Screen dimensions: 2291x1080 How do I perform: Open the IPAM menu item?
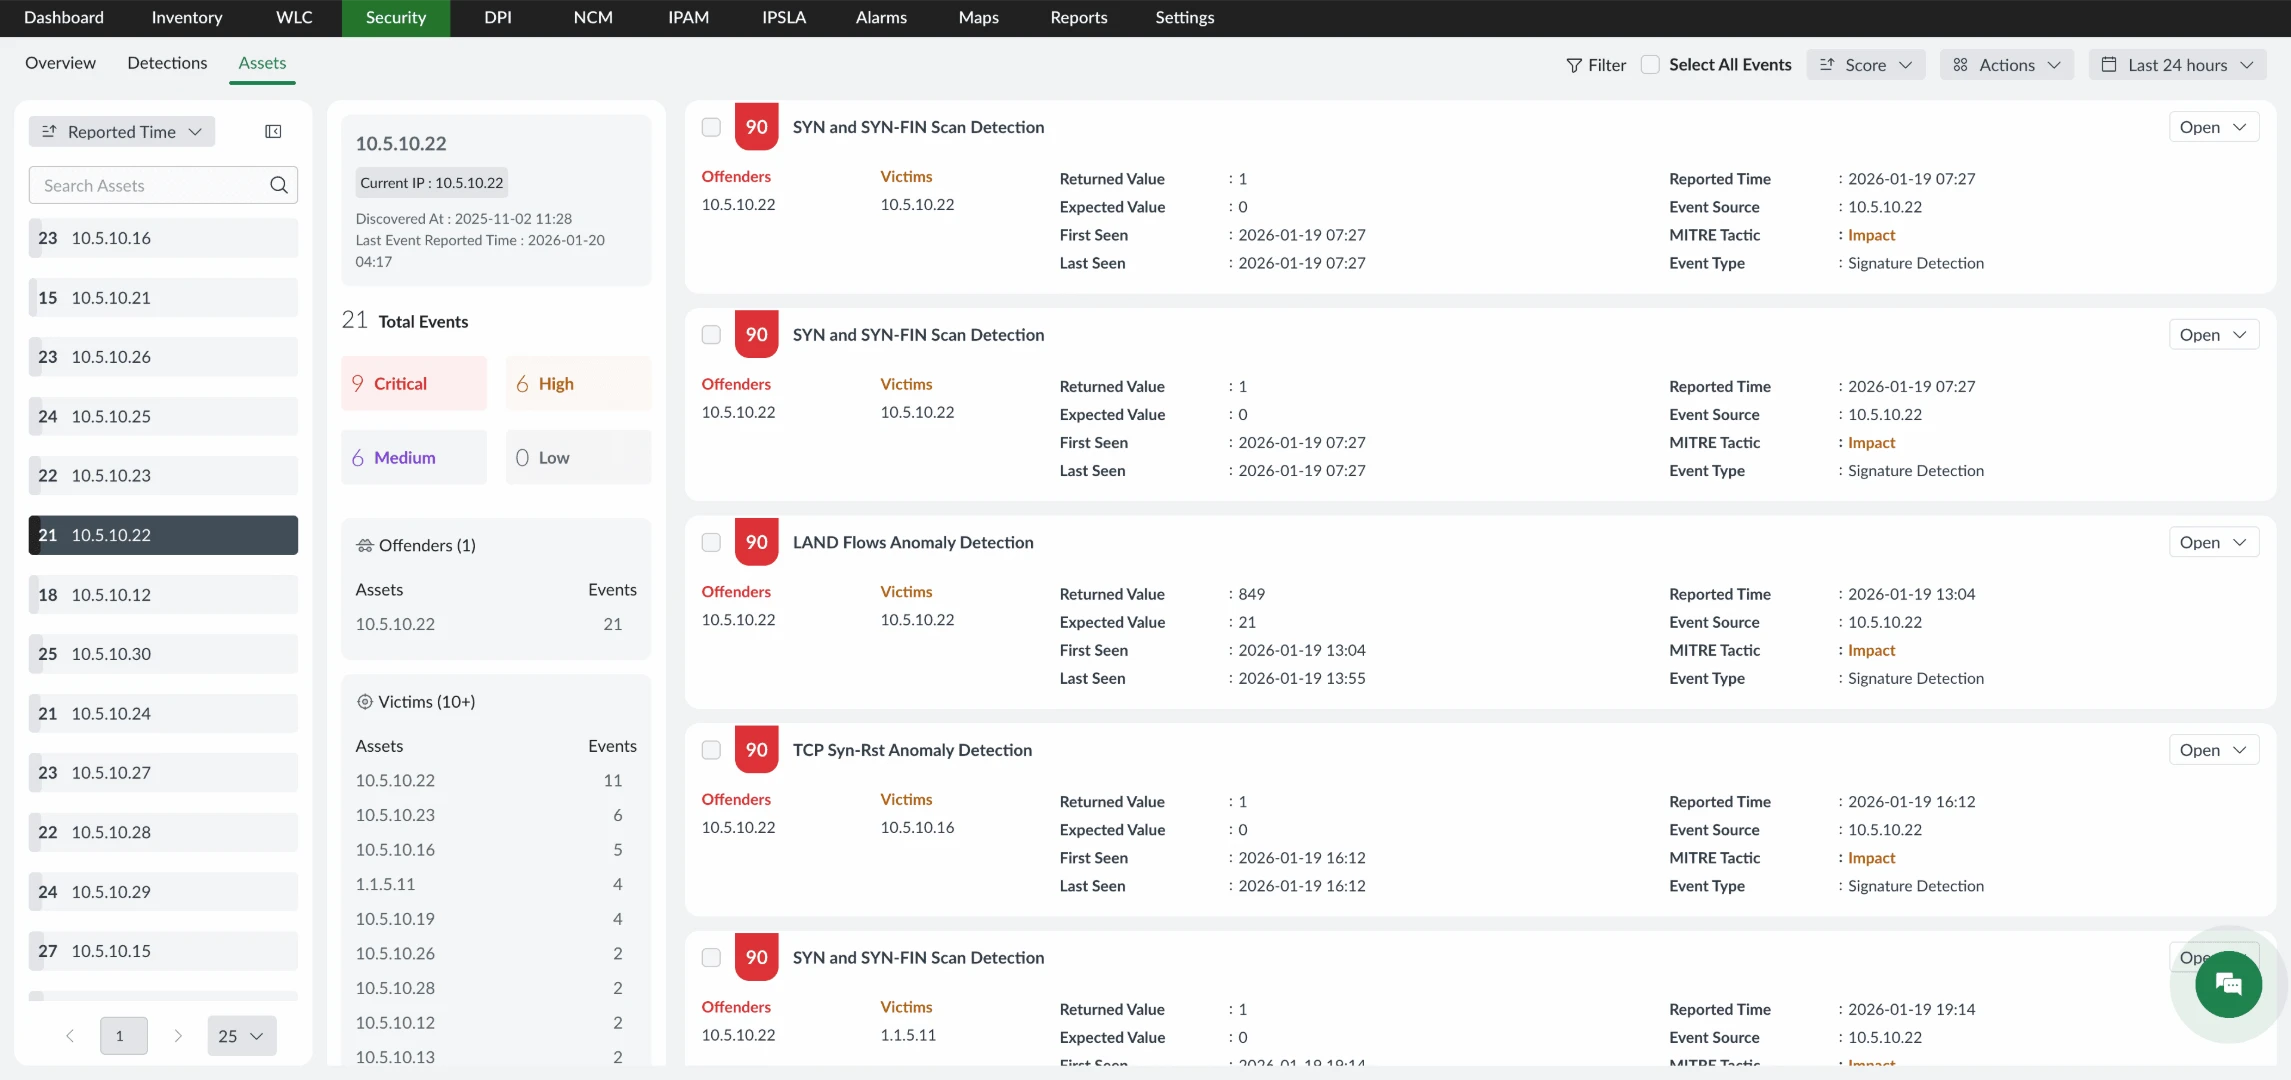[x=687, y=17]
